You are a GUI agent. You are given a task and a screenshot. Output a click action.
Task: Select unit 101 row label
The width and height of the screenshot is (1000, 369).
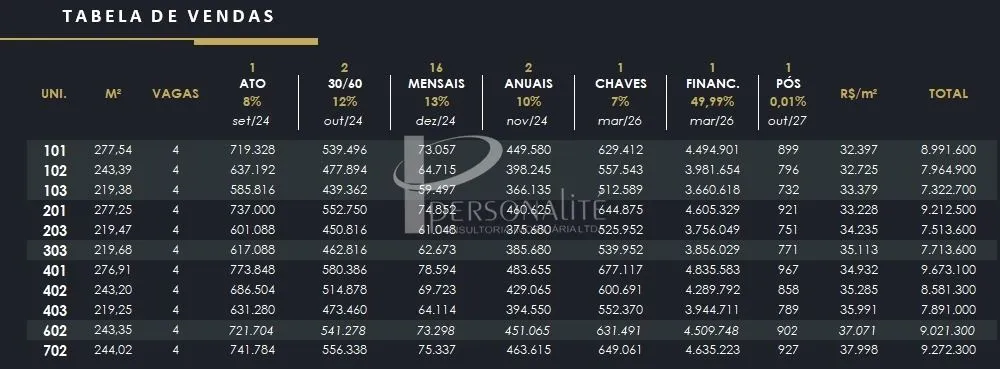point(55,151)
